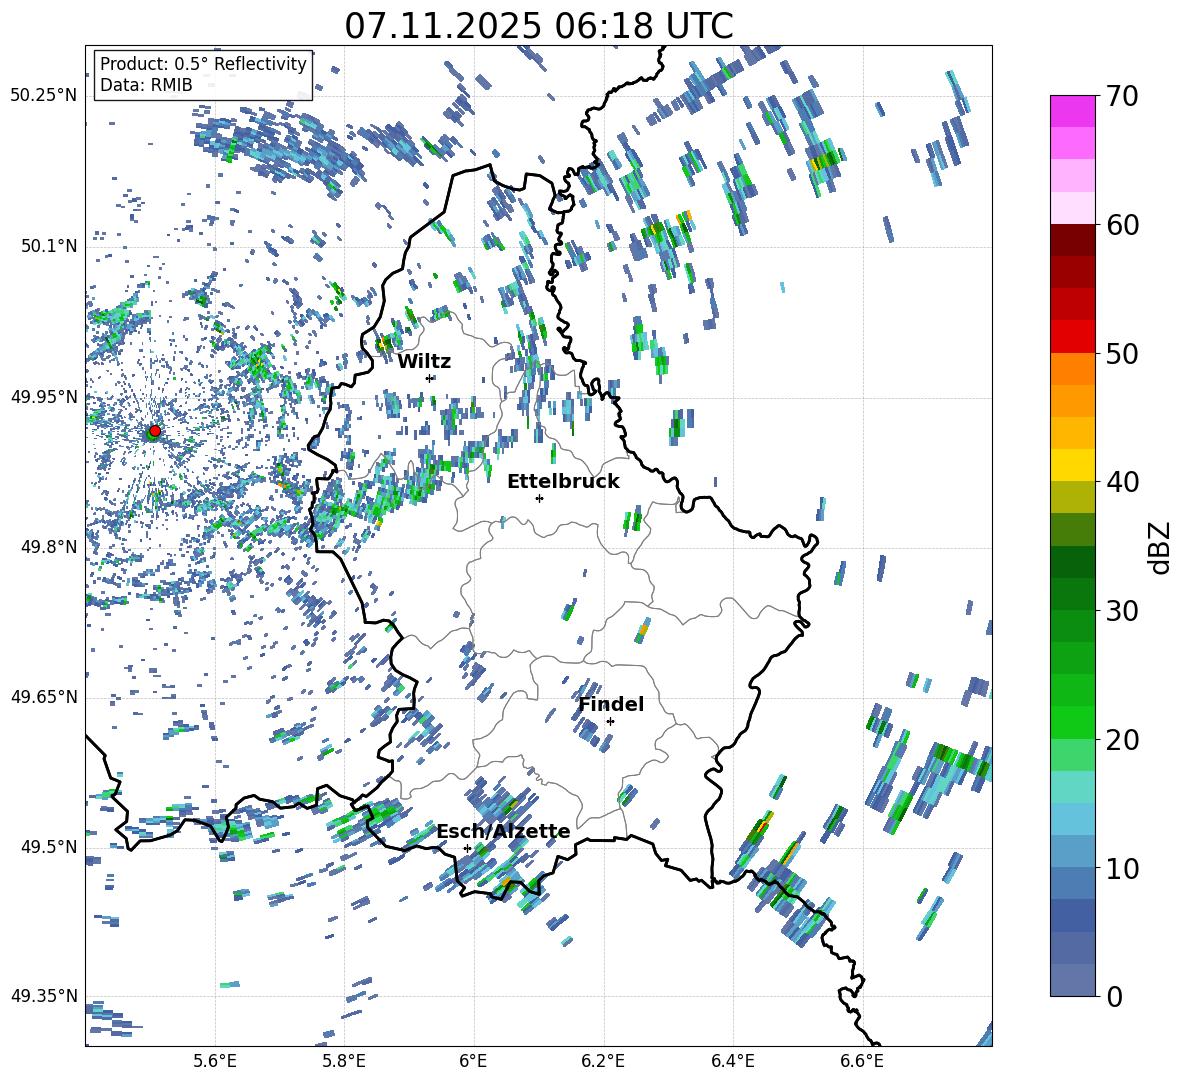Click the Ettelbruck cross marker
1184x1081 pixels.
[x=539, y=498]
